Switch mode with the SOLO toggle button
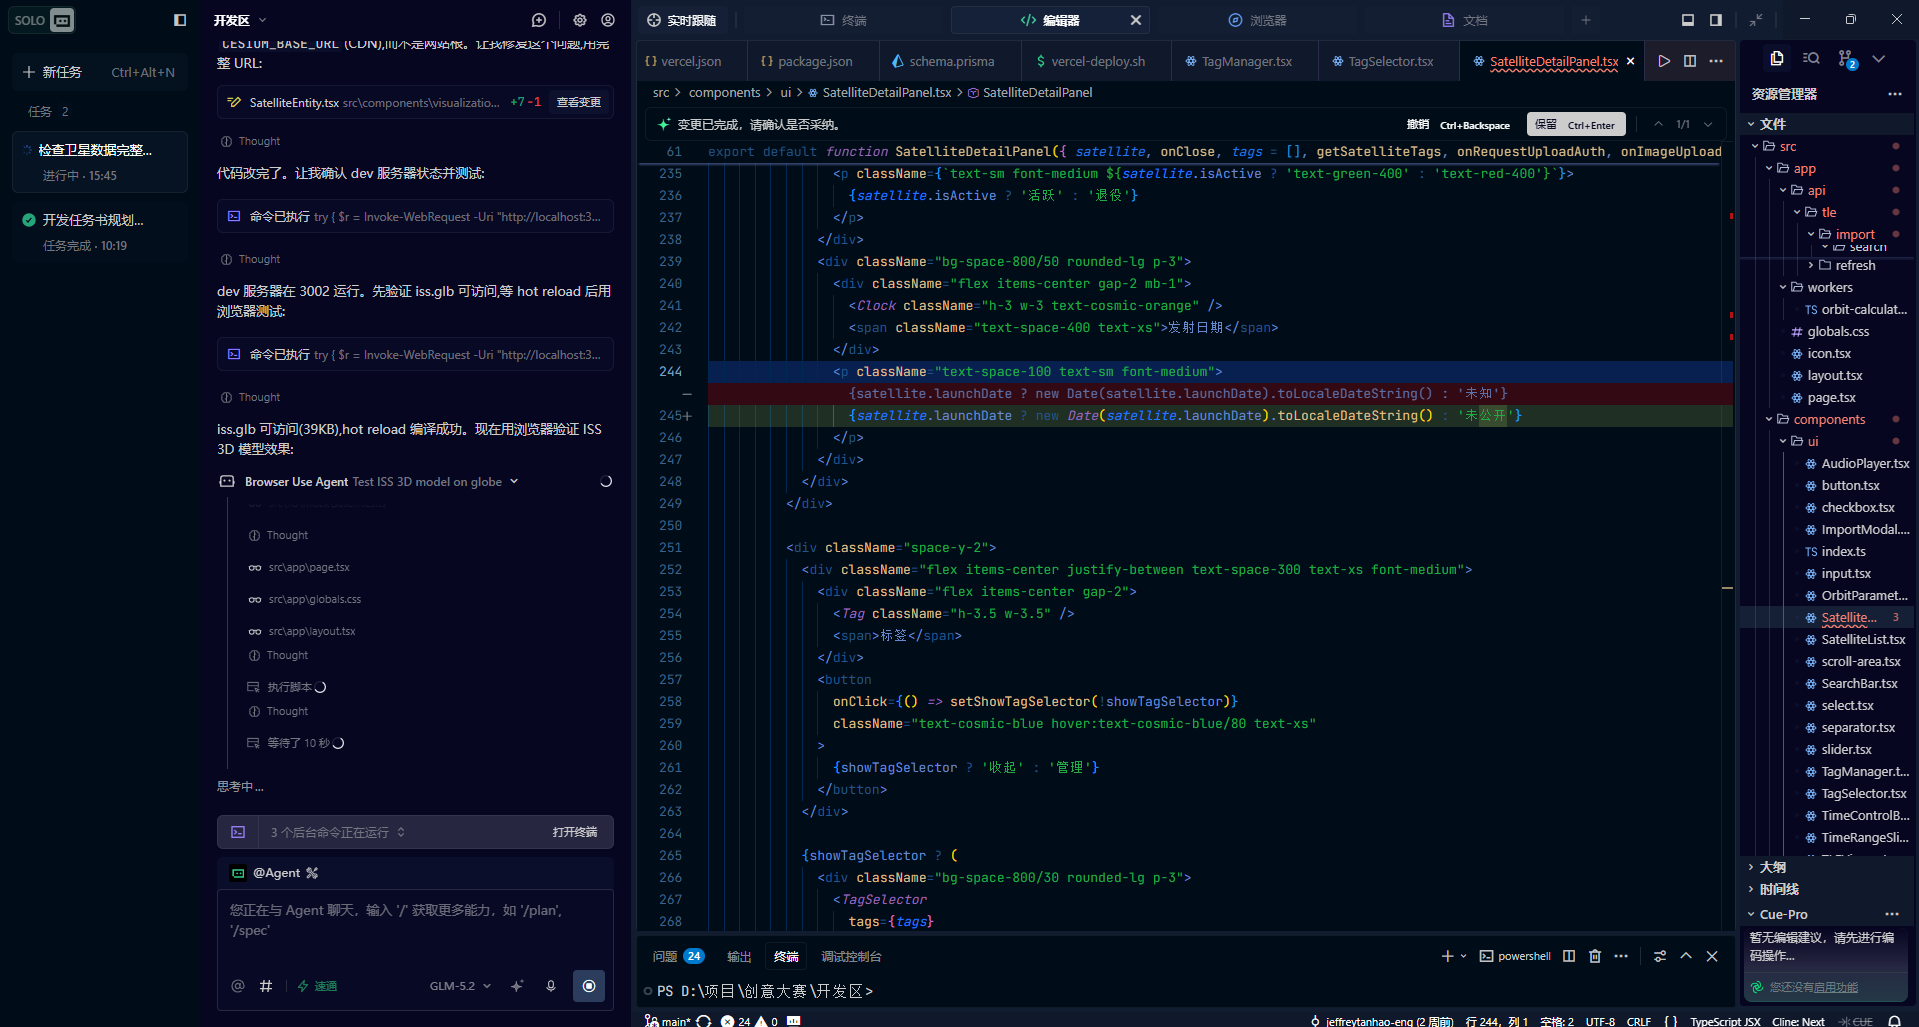1919x1027 pixels. pos(44,20)
